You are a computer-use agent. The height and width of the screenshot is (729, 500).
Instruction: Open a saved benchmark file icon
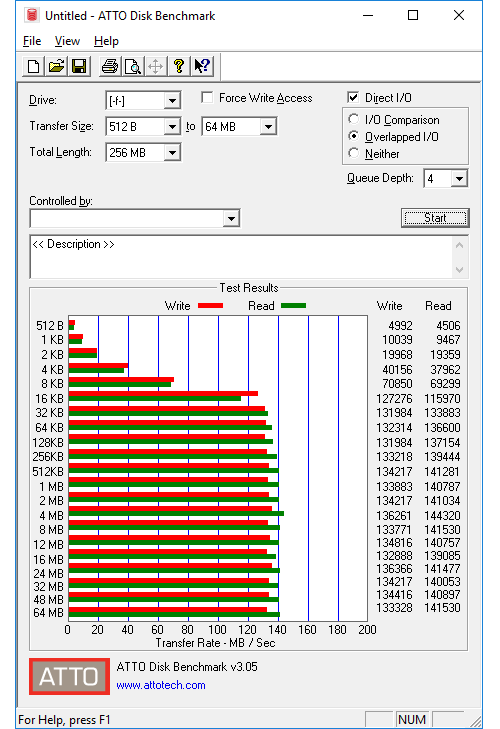[57, 66]
